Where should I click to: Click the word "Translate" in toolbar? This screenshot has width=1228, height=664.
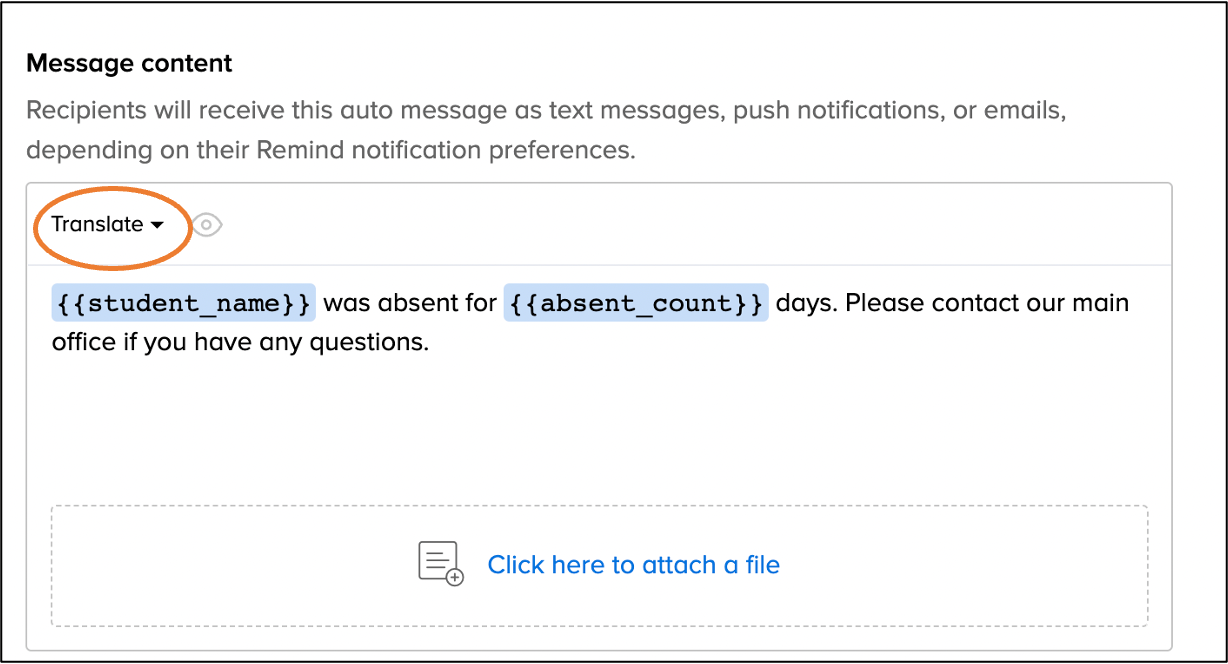(x=97, y=225)
